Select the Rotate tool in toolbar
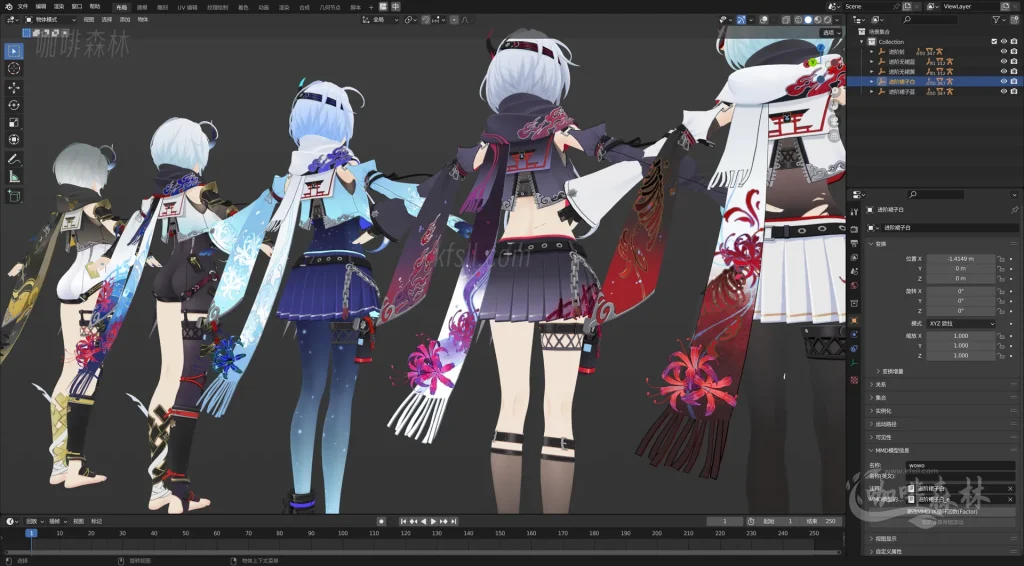The width and height of the screenshot is (1024, 566). [x=14, y=105]
